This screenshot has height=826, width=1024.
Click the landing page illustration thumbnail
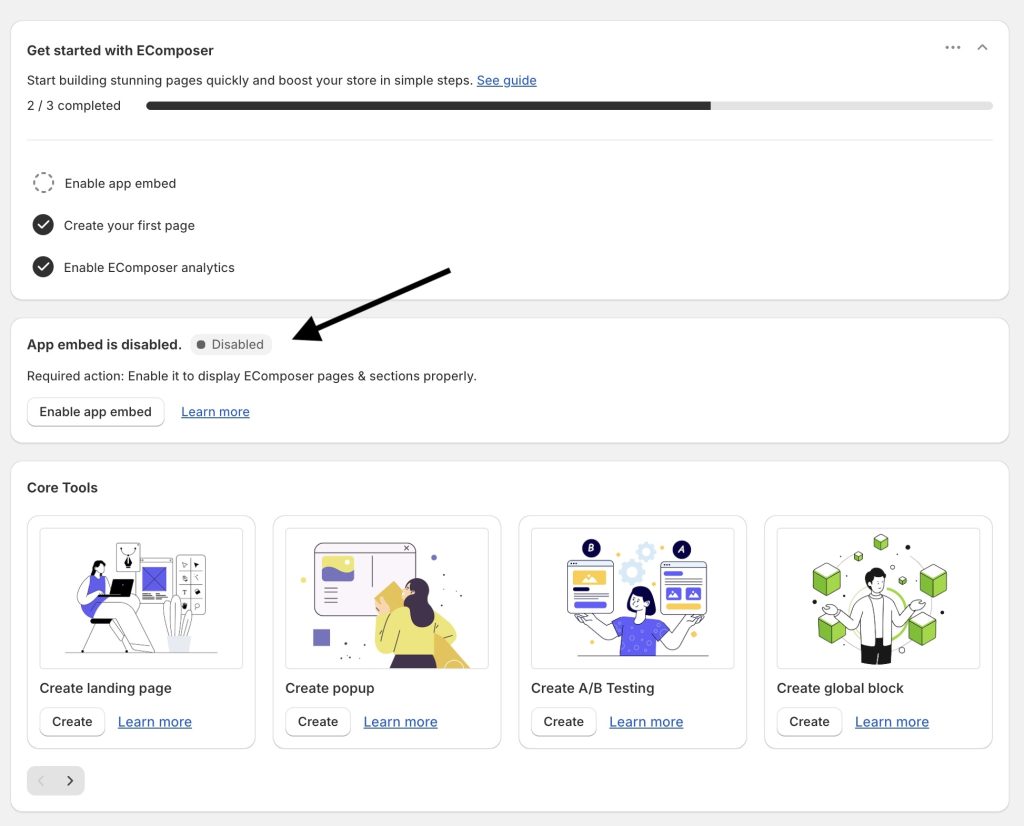(x=141, y=598)
